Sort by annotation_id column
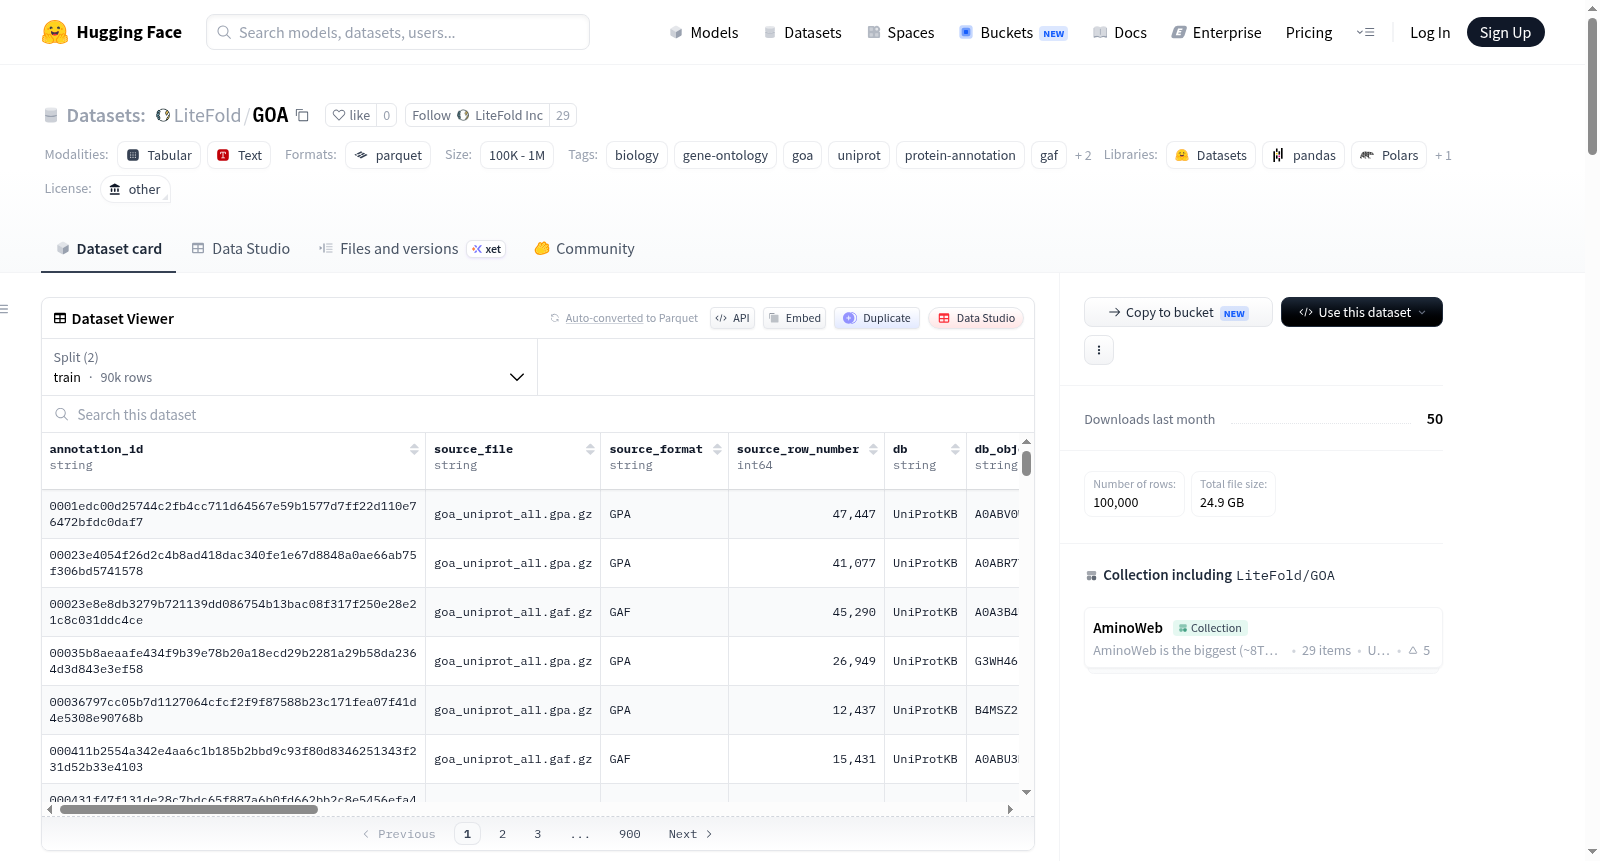This screenshot has height=861, width=1600. pyautogui.click(x=414, y=450)
